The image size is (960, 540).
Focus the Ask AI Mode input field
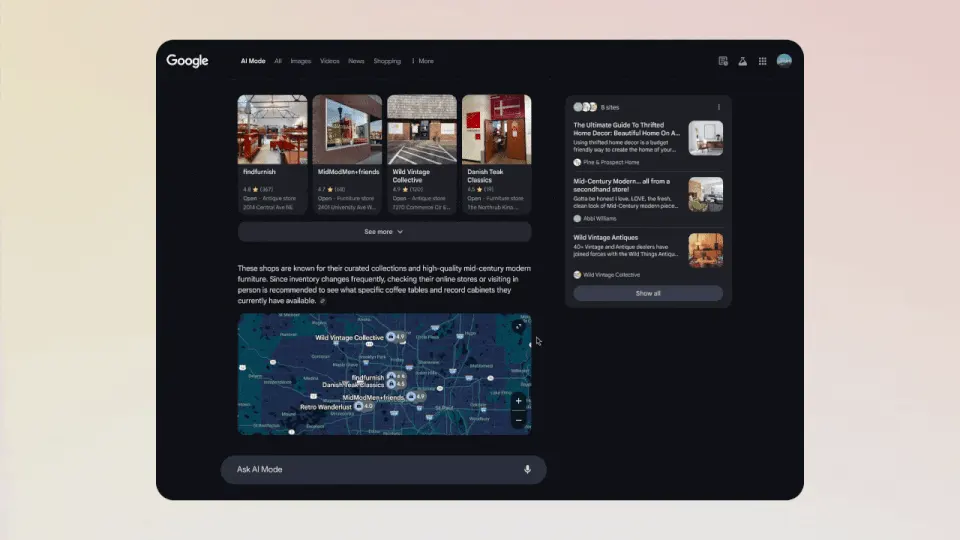point(383,470)
